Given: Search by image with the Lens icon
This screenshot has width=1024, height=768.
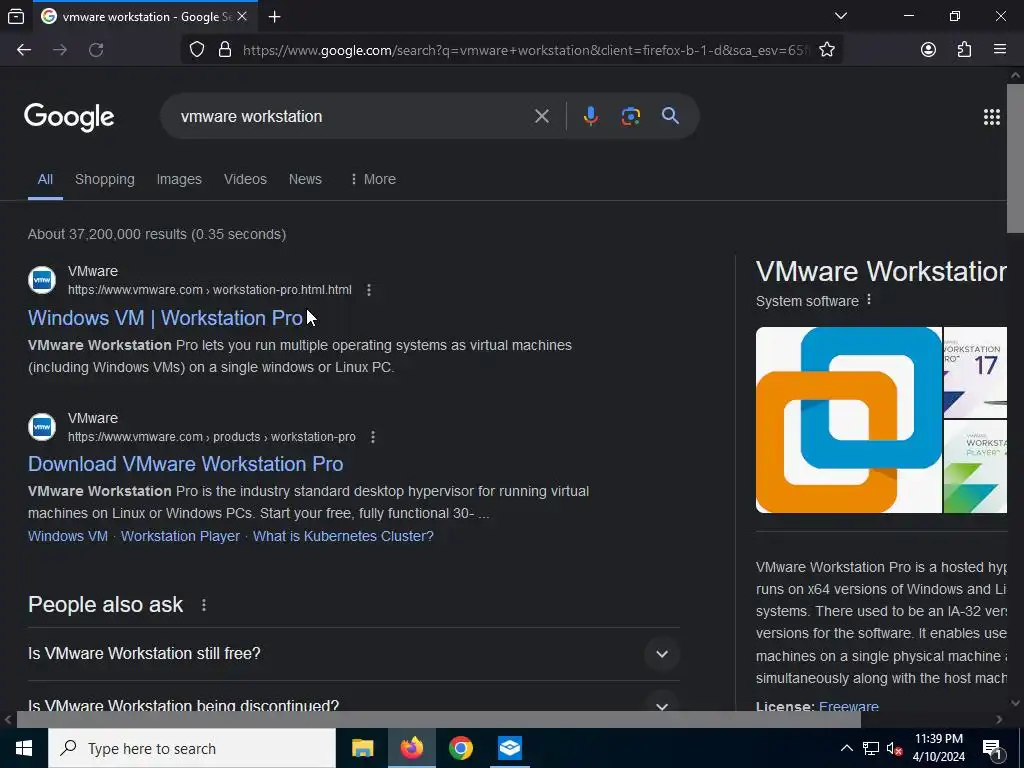Looking at the screenshot, I should click(x=630, y=116).
